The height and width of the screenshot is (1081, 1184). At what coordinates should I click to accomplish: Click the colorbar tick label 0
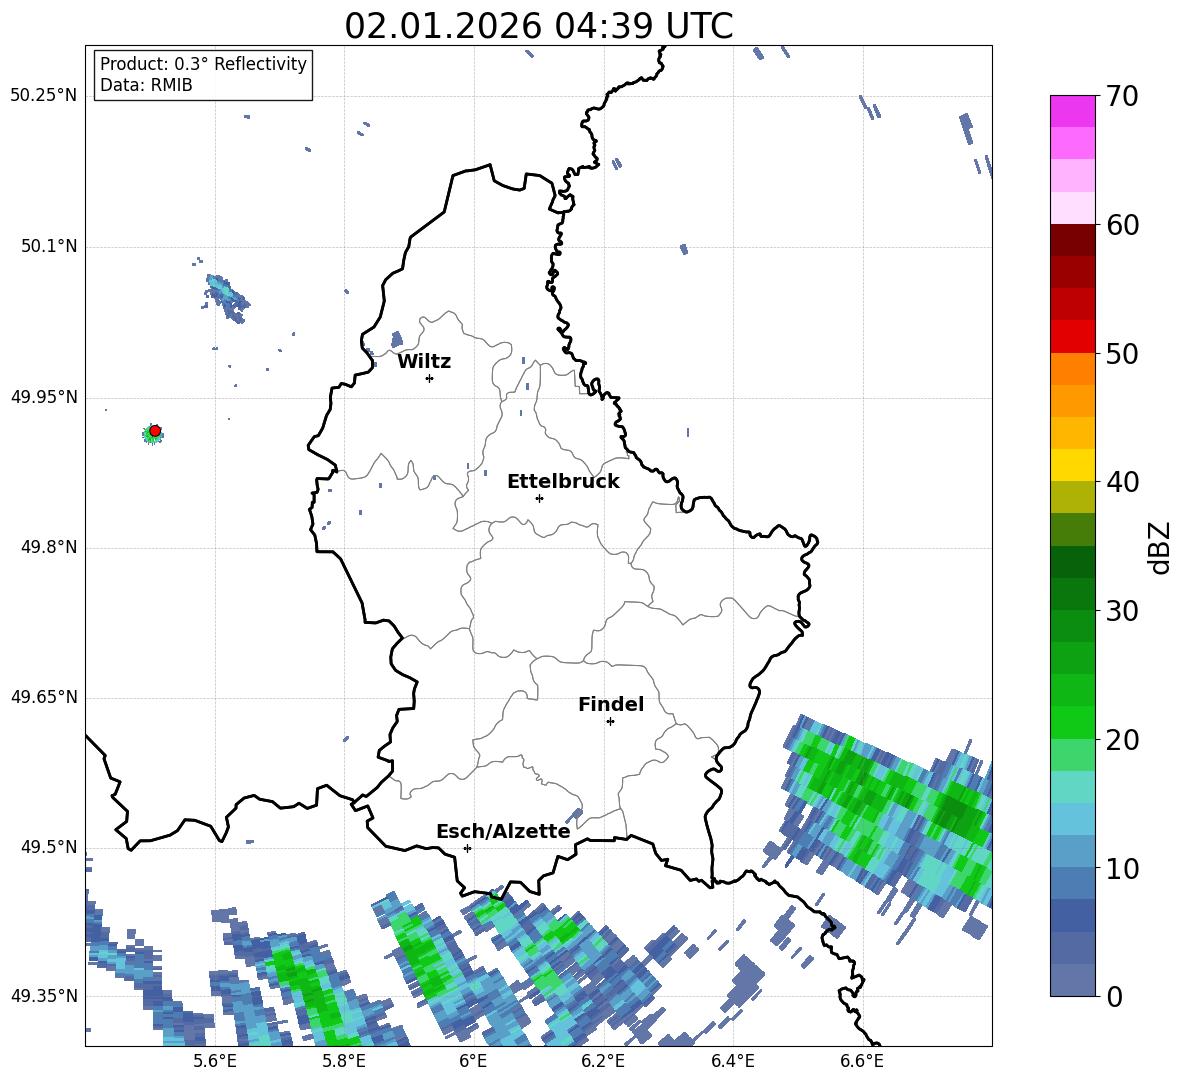(x=1114, y=996)
